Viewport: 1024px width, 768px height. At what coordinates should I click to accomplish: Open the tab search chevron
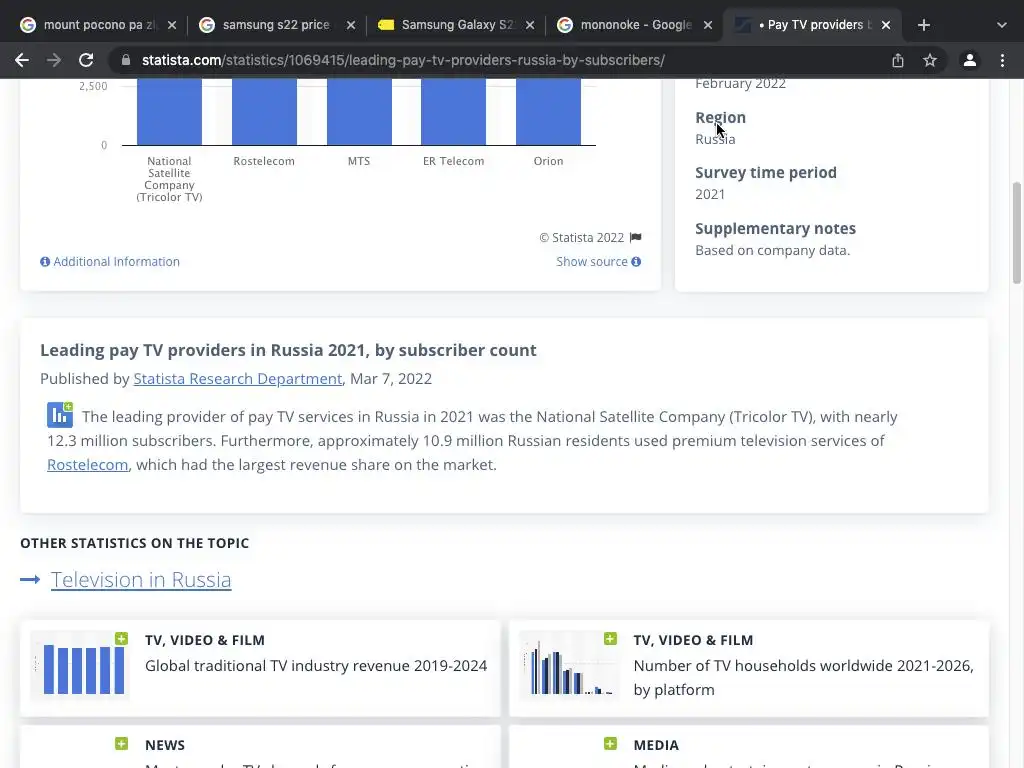coord(1002,25)
